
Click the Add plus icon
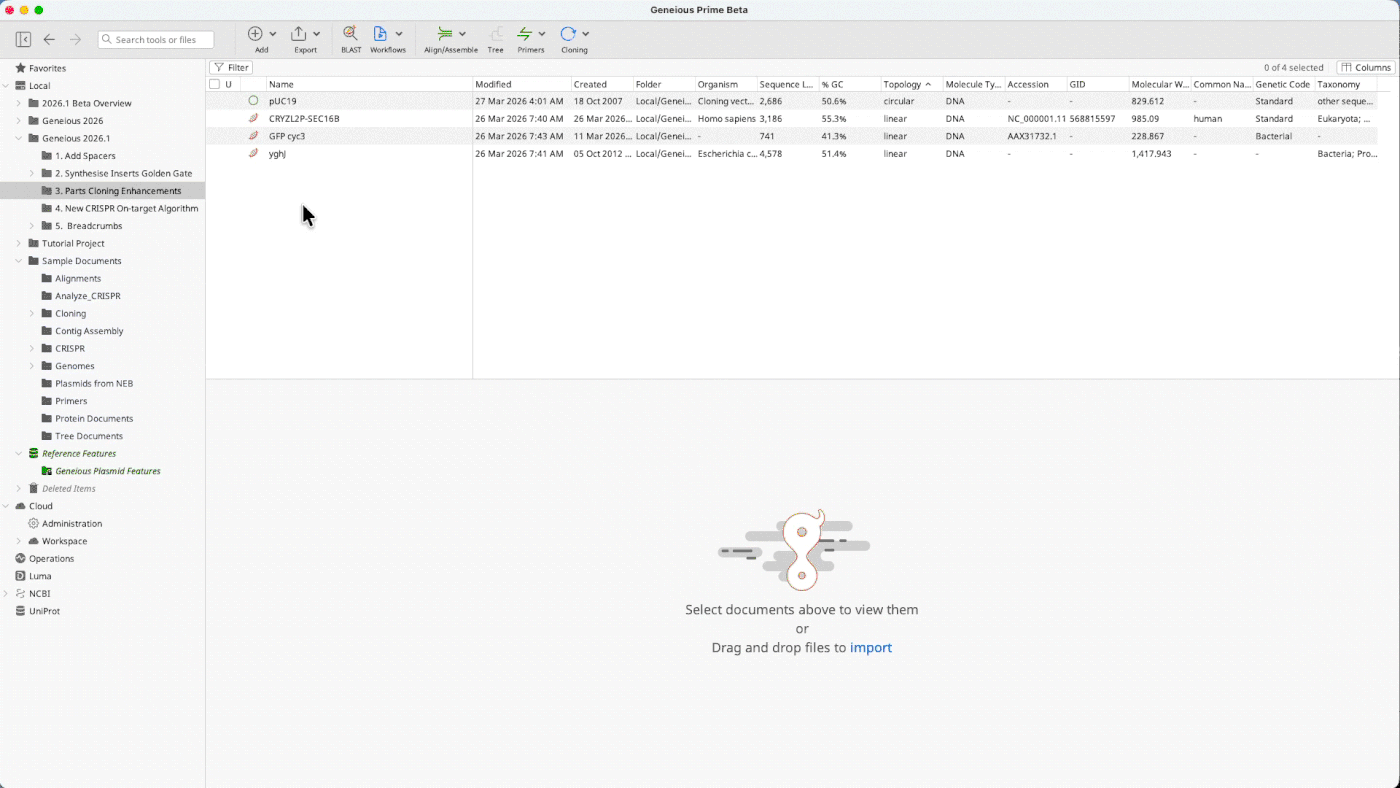(x=255, y=34)
